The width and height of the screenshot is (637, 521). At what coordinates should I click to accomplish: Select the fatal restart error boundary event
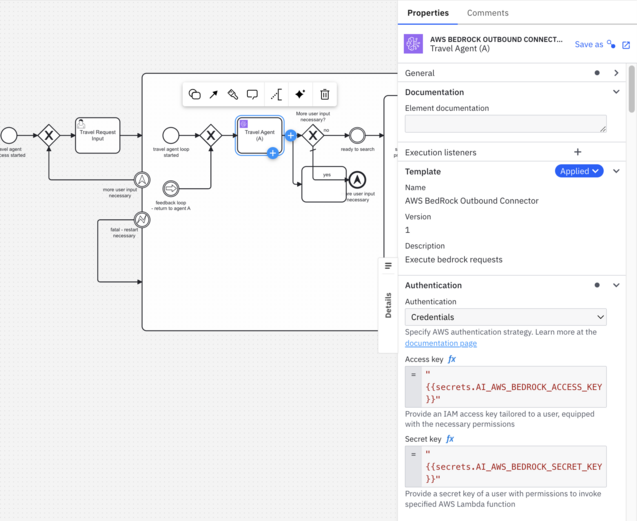[142, 219]
